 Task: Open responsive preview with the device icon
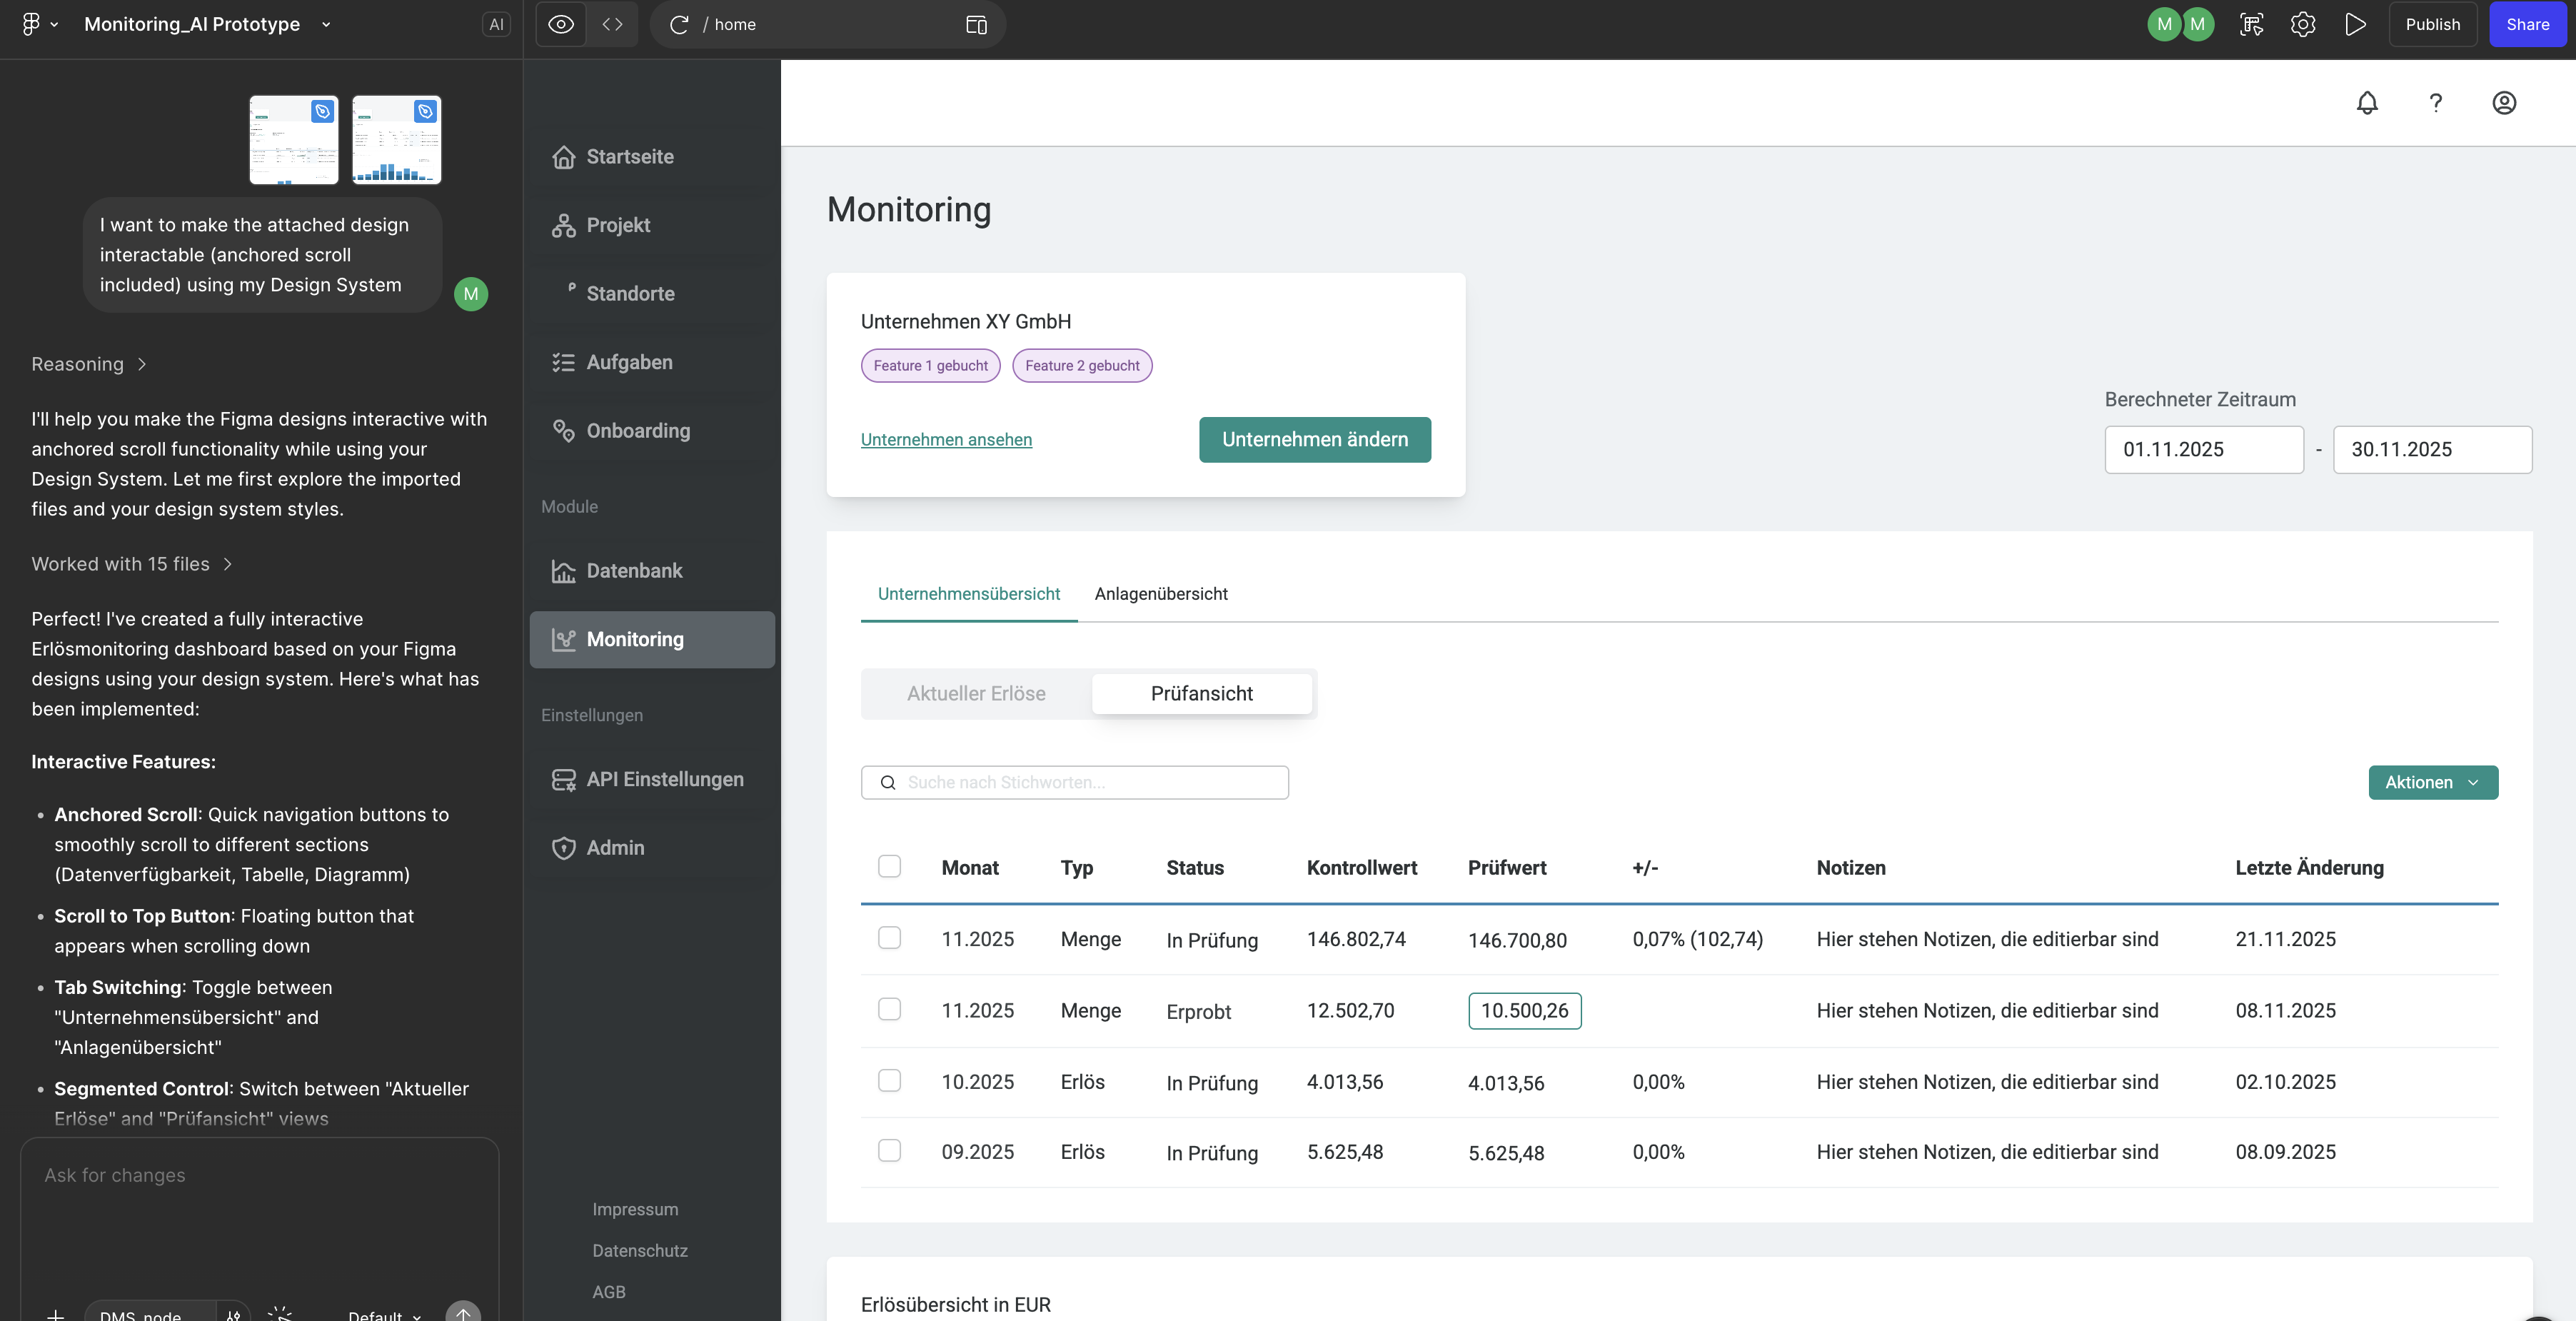pyautogui.click(x=975, y=24)
